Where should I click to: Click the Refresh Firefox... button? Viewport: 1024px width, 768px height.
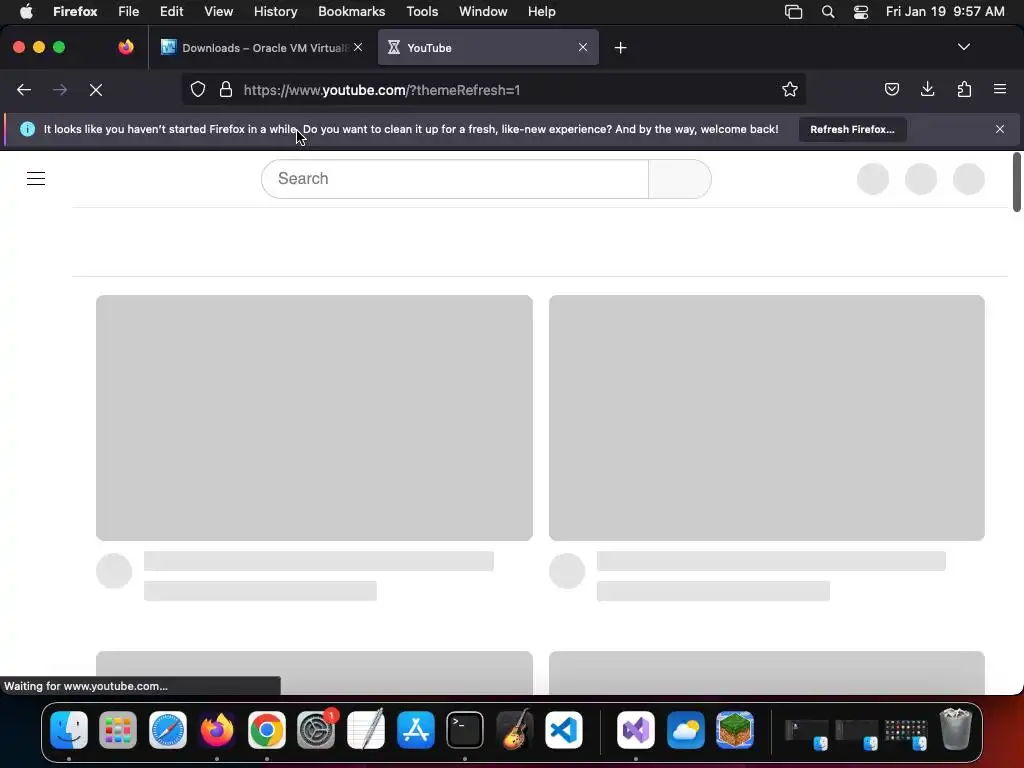click(852, 129)
